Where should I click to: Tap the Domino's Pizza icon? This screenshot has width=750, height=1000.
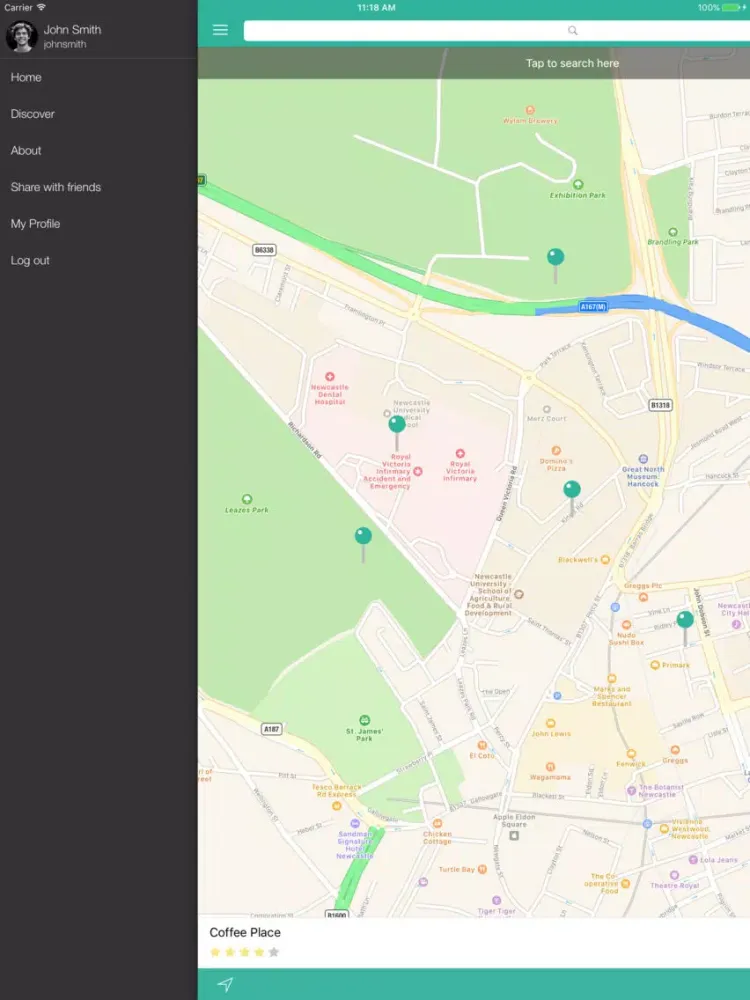pyautogui.click(x=556, y=450)
